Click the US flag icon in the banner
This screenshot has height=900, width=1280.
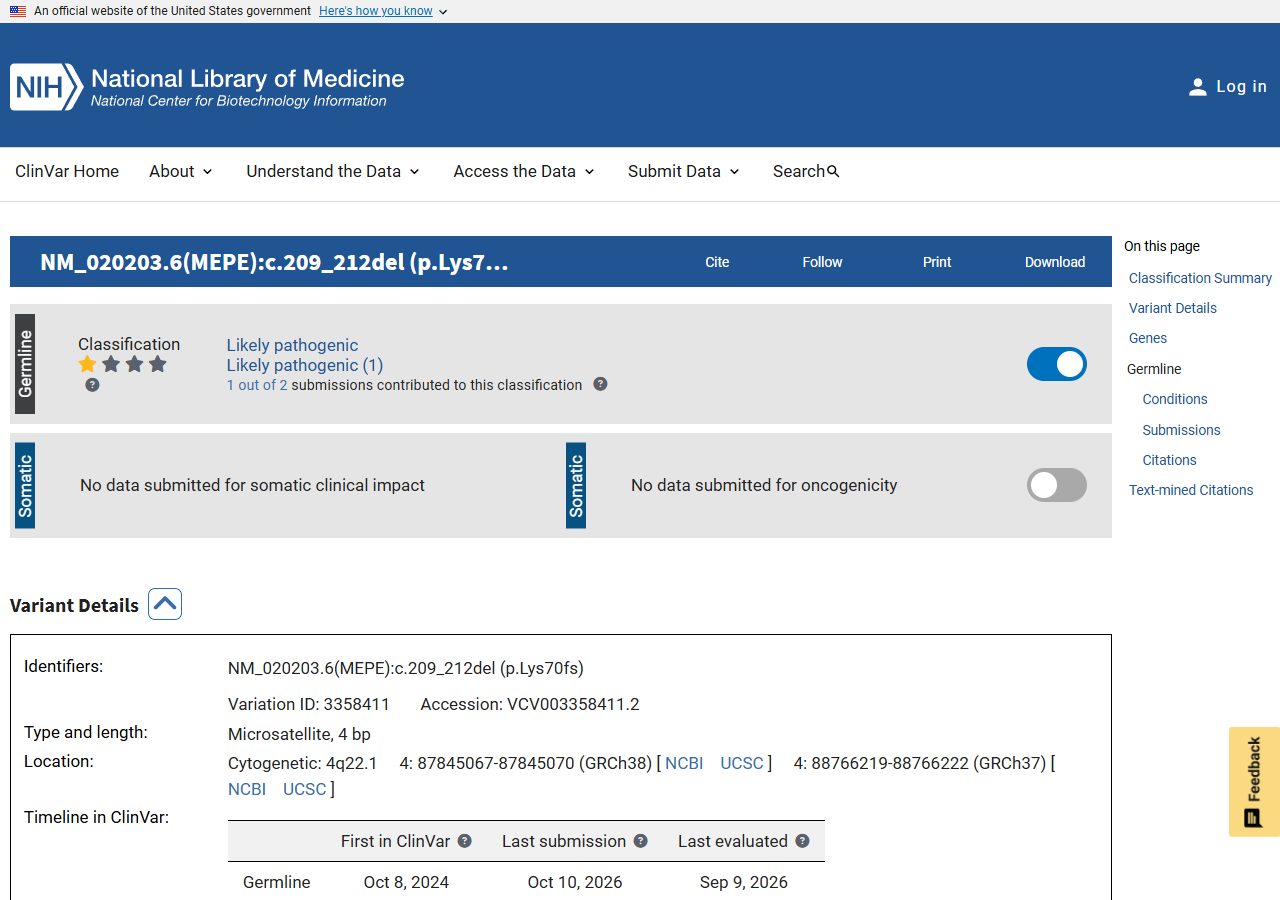coord(18,11)
